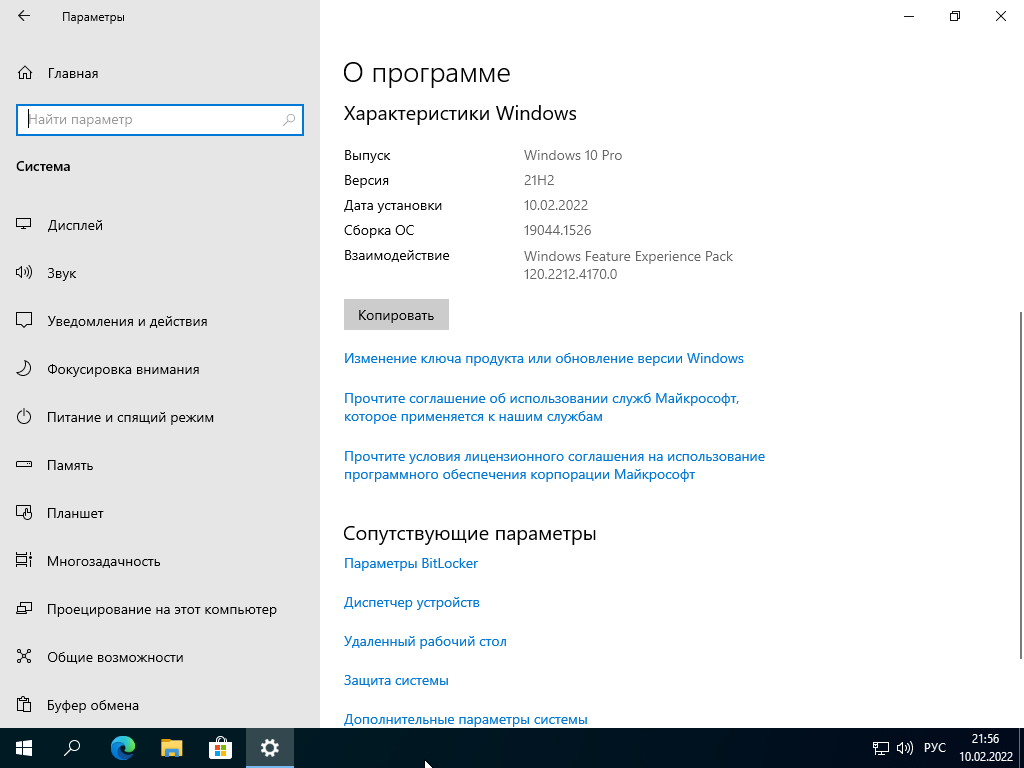1024x768 pixels.
Task: Click the Сопутствующие параметры heading
Action: coord(470,534)
